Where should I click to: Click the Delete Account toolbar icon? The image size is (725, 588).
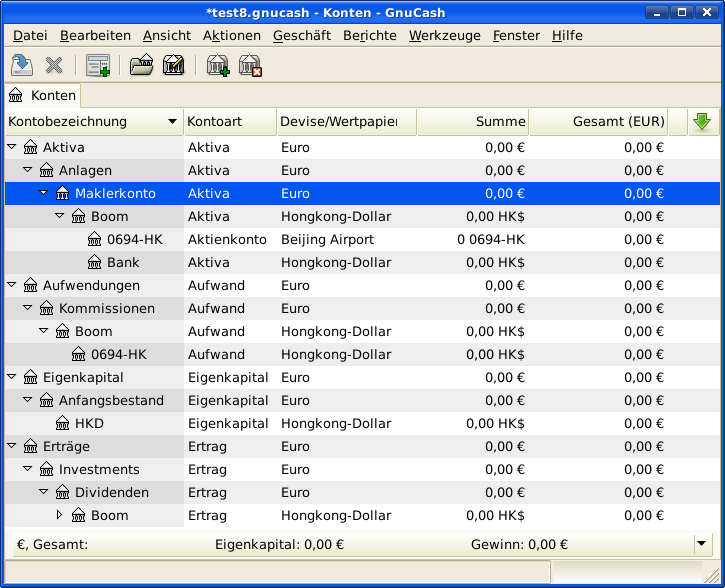pos(250,66)
